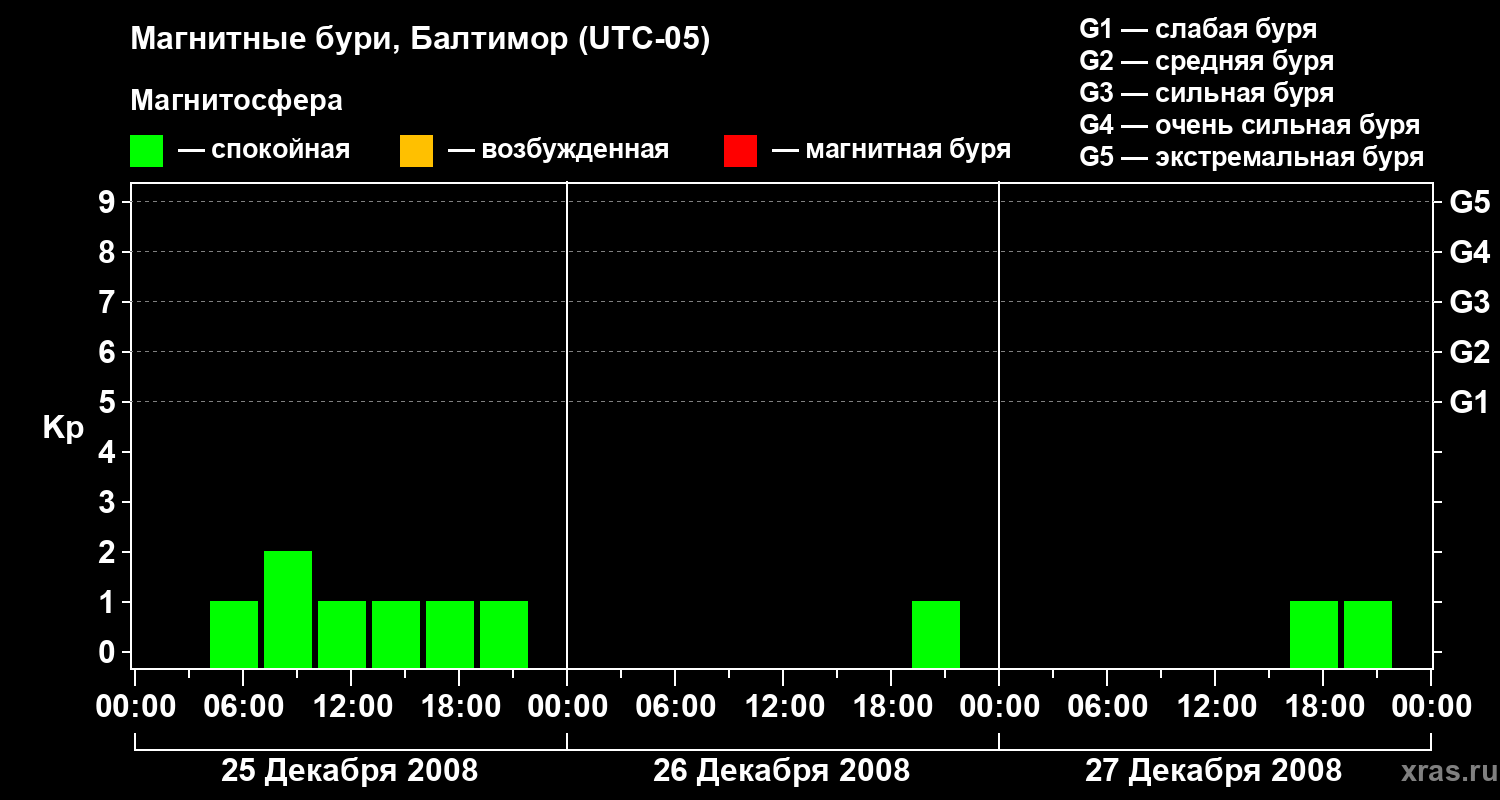The width and height of the screenshot is (1500, 800).
Task: Click the Kp axis value 6
Action: point(109,353)
